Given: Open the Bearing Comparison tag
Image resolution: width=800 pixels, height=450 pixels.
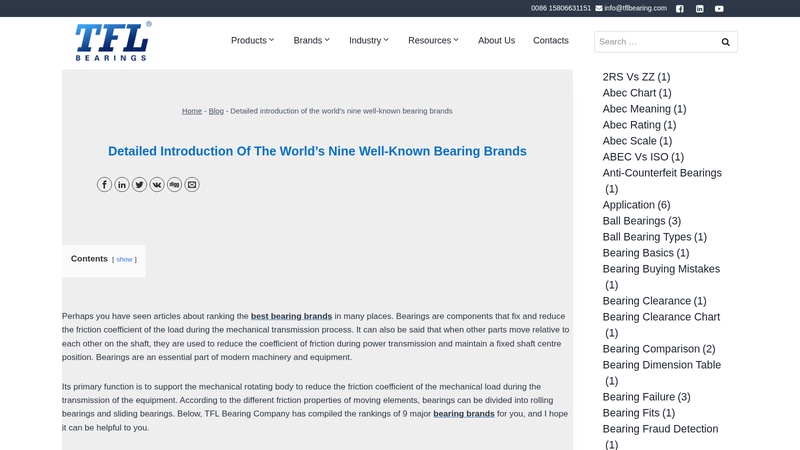Looking at the screenshot, I should 659,349.
